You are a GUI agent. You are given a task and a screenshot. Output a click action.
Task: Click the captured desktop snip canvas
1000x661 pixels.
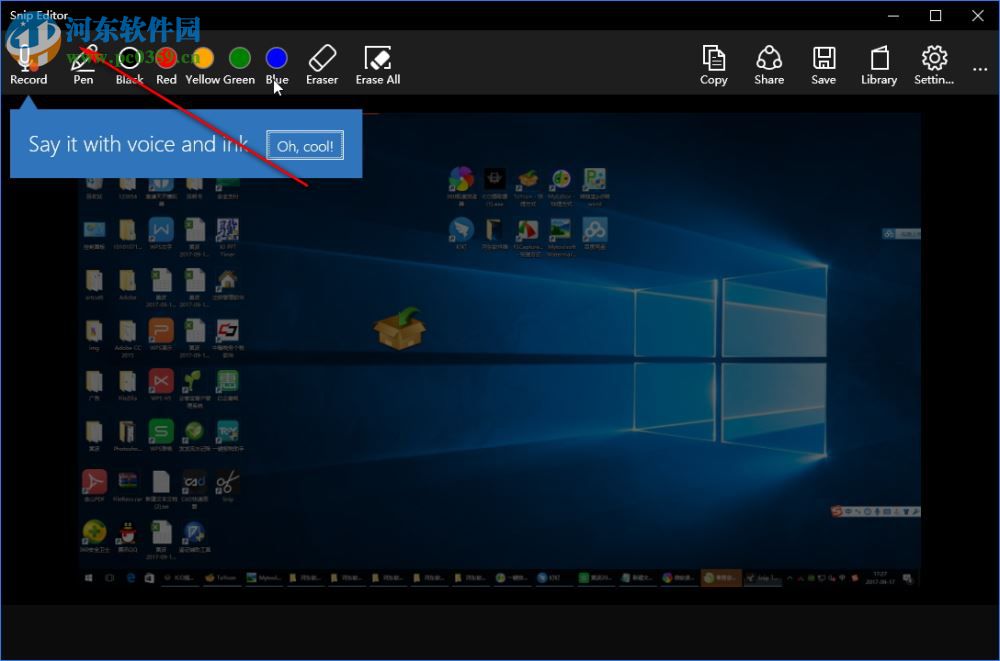coord(499,350)
